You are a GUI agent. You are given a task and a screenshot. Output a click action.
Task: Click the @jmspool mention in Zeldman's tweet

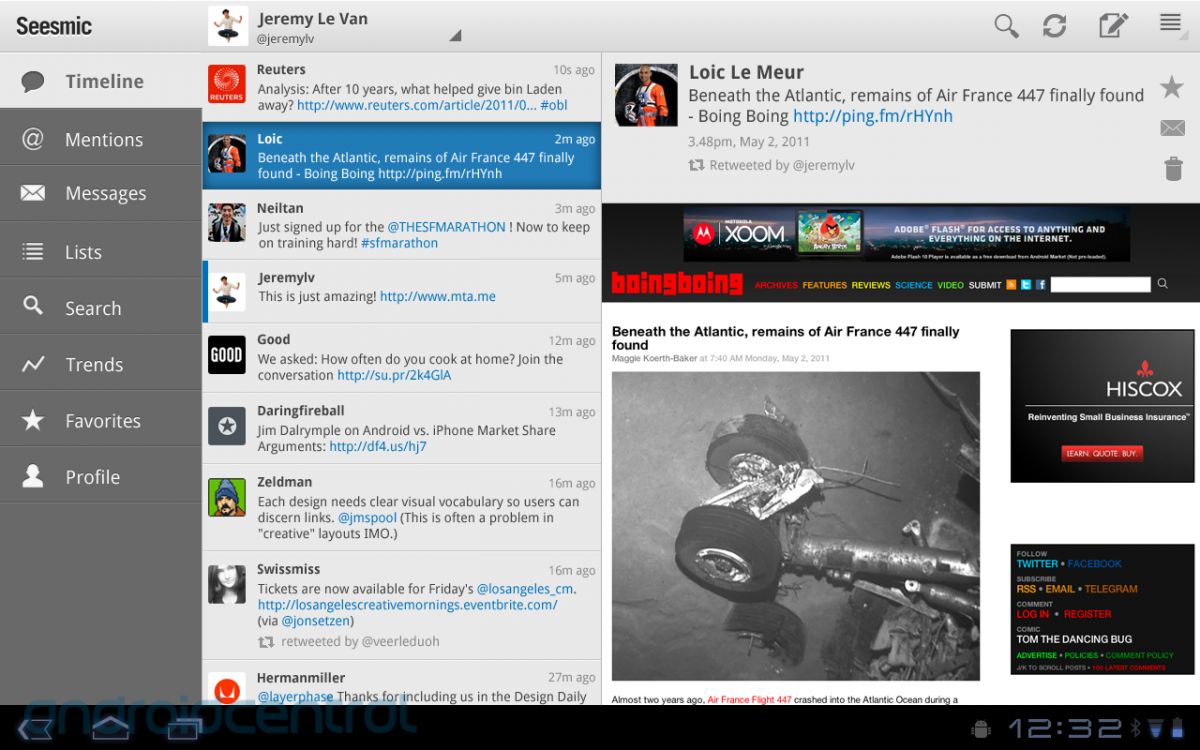click(x=367, y=518)
